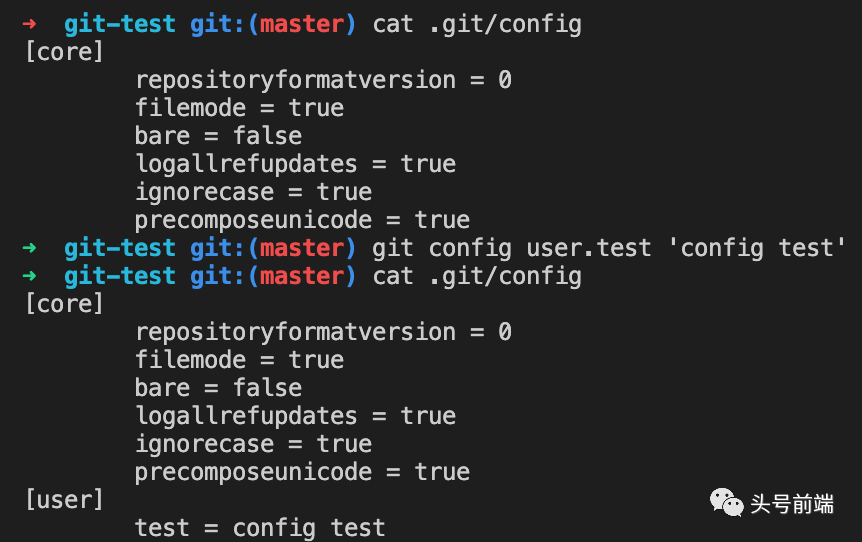Click the red 'master' branch in last prompt

coord(302,276)
